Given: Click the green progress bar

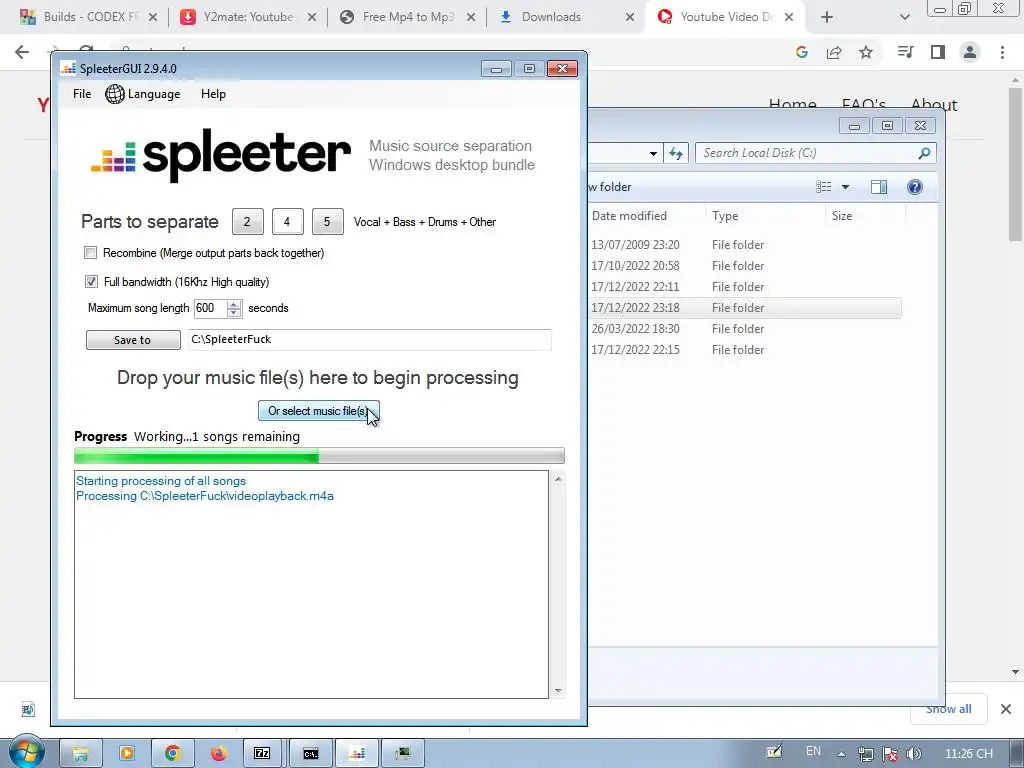Looking at the screenshot, I should 319,456.
